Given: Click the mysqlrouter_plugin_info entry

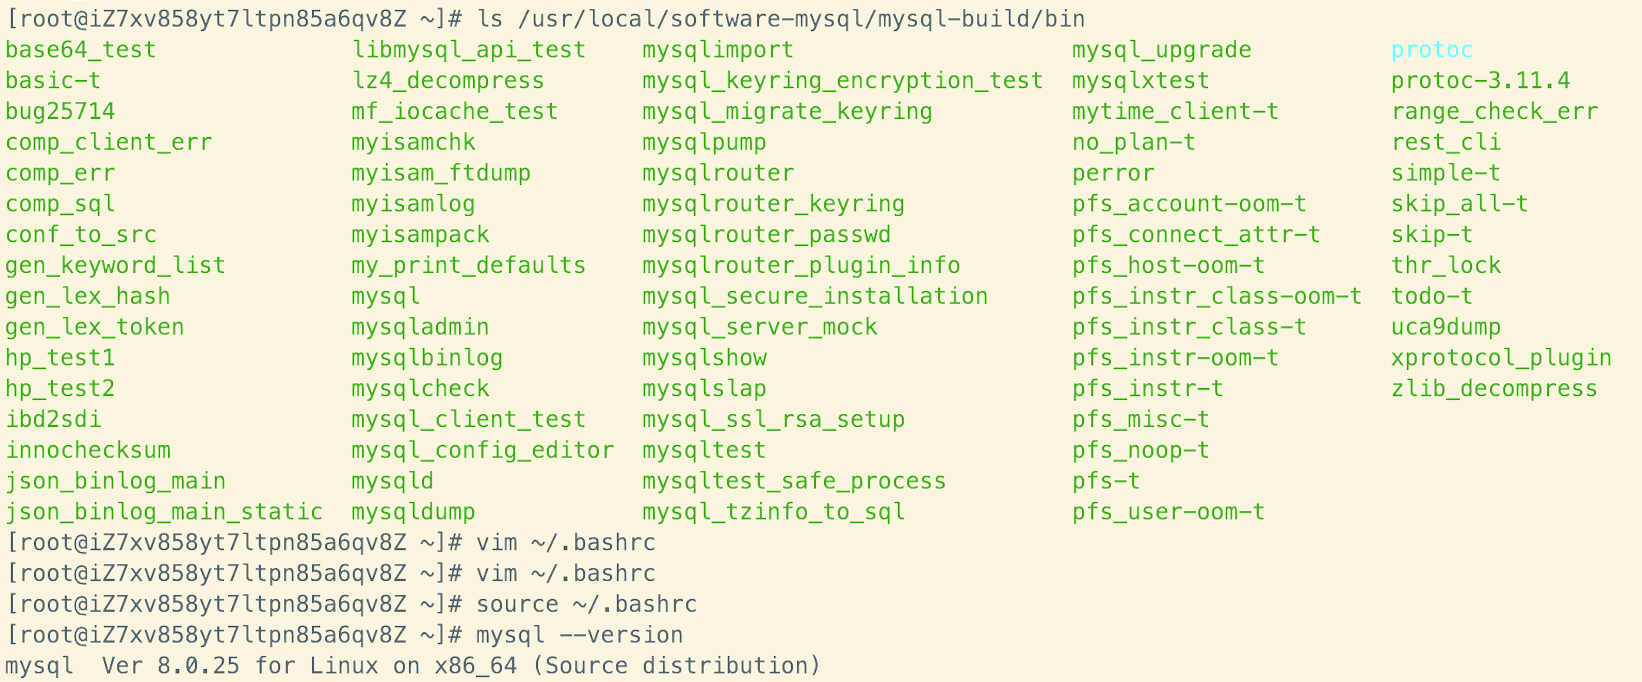Looking at the screenshot, I should 800,266.
